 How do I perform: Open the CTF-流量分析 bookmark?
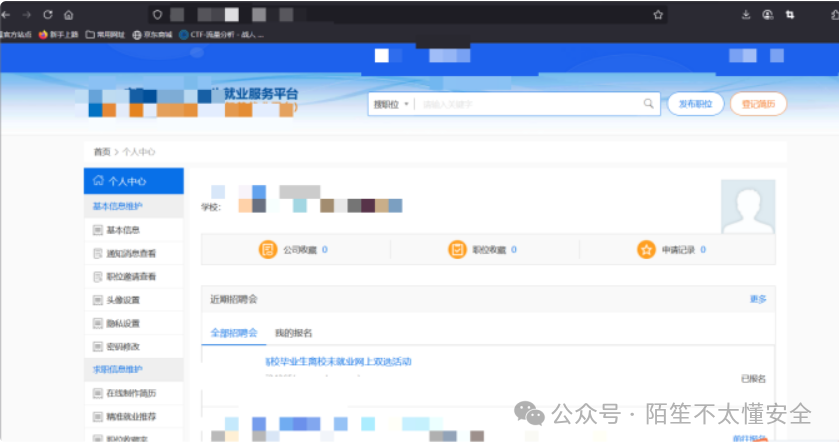[222, 35]
